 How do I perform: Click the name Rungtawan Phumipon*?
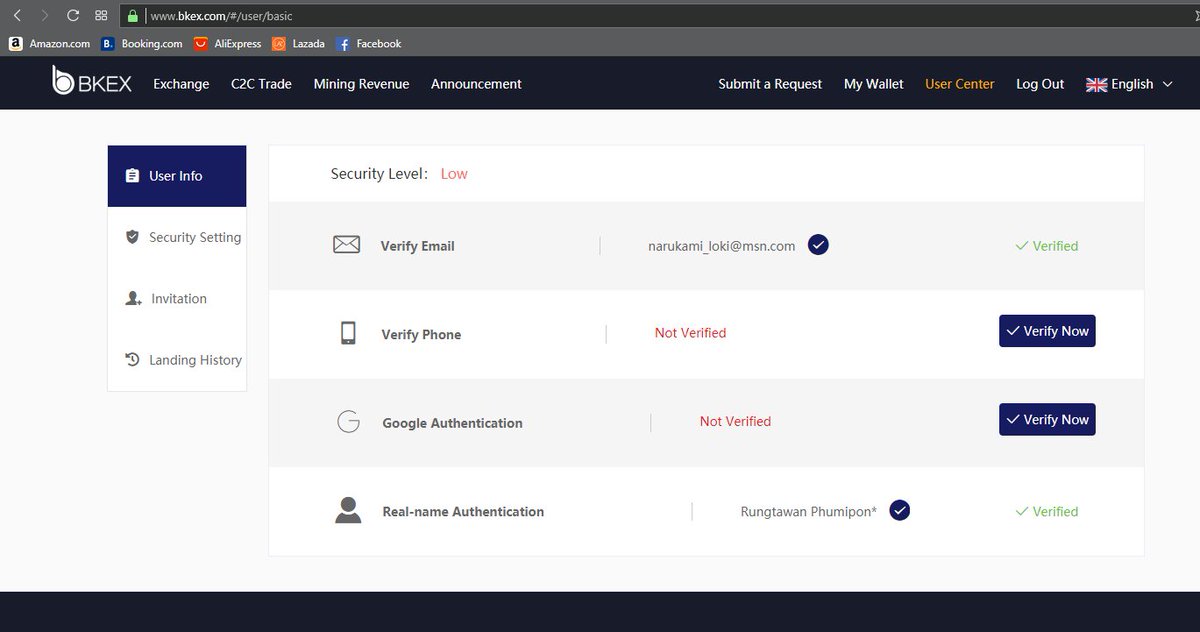coord(809,512)
